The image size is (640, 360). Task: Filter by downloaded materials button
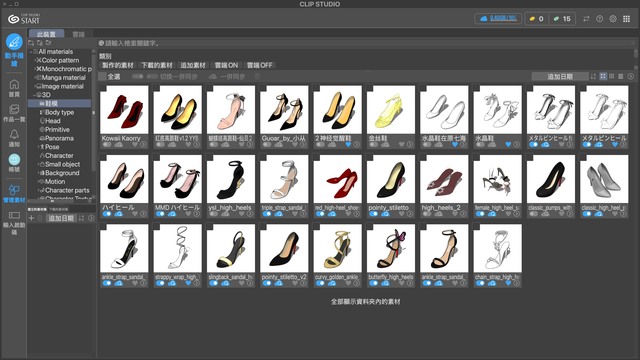157,65
